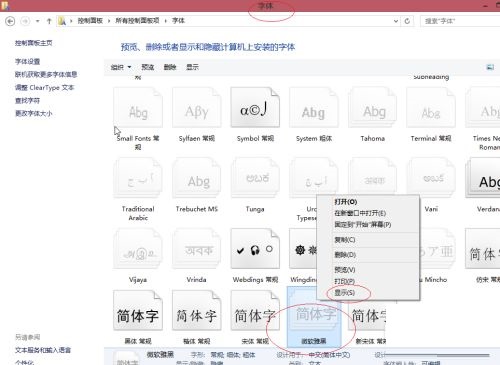Image resolution: width=500 pixels, height=365 pixels.
Task: Open the 控制面板主页 link
Action: [x=34, y=43]
